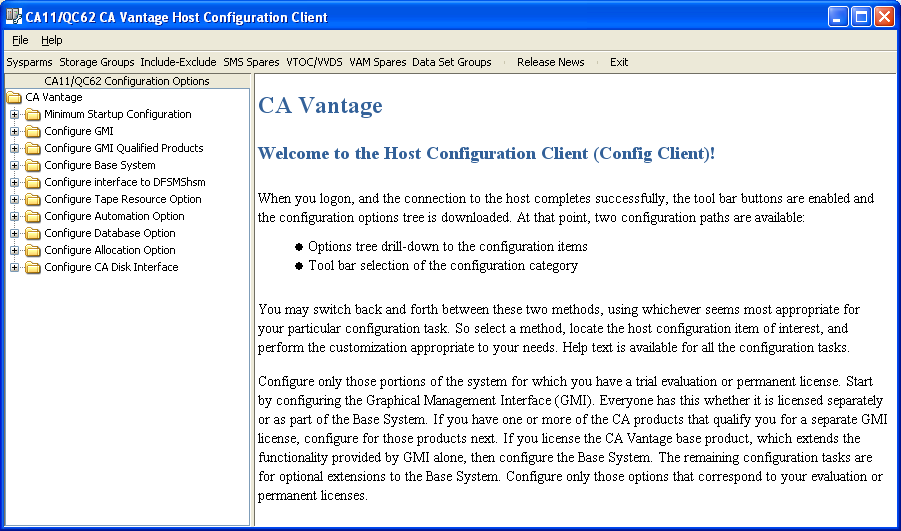This screenshot has height=531, width=901.
Task: Select Configure Tape Resource Option label
Action: pos(123,199)
